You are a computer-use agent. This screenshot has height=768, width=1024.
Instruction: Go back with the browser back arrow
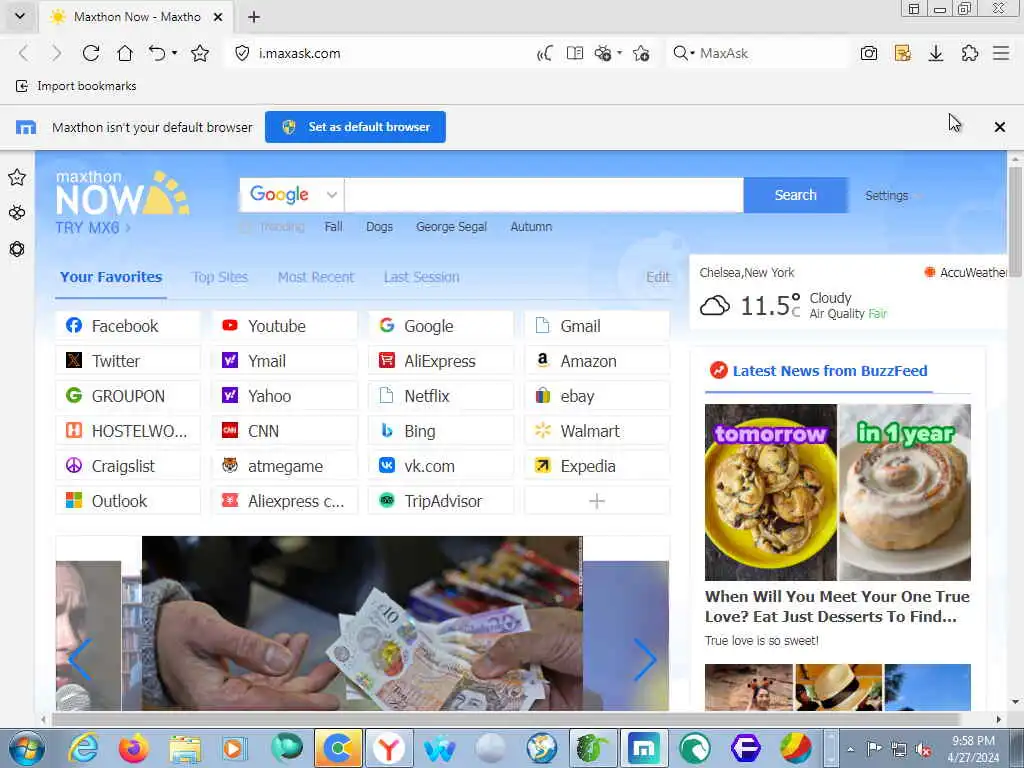pos(24,53)
